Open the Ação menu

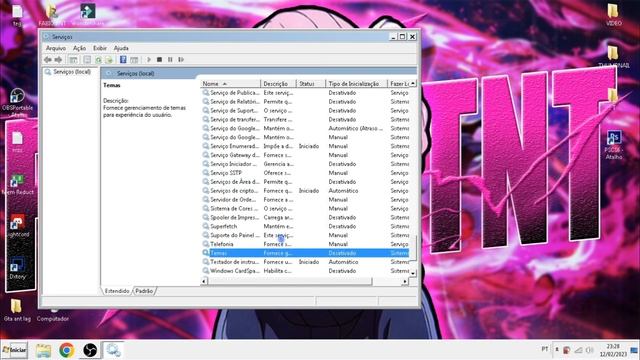pos(79,48)
